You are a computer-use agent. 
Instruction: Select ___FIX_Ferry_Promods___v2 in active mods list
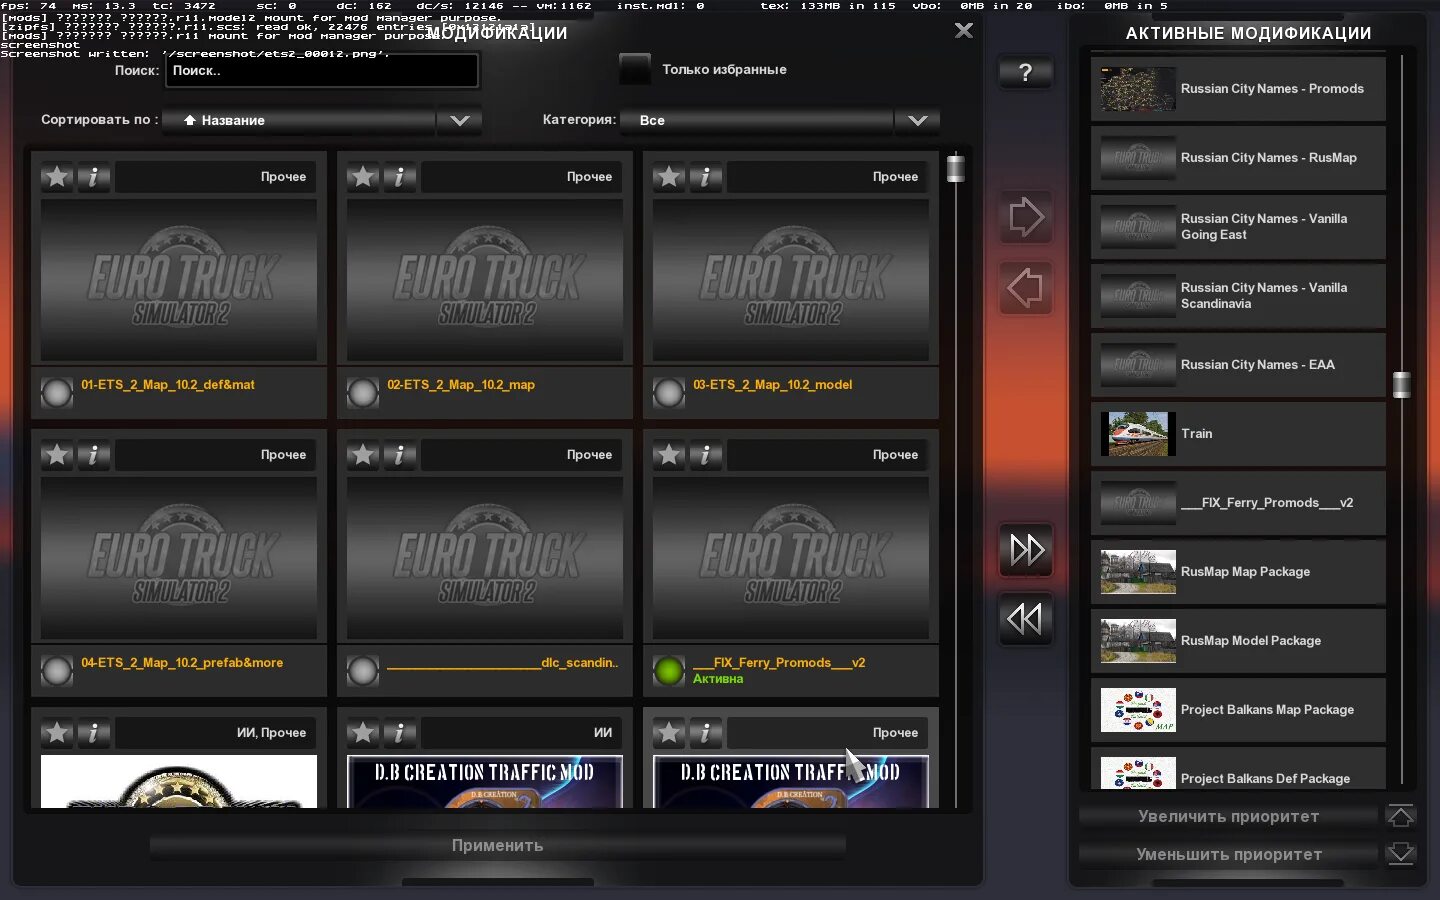point(1238,503)
